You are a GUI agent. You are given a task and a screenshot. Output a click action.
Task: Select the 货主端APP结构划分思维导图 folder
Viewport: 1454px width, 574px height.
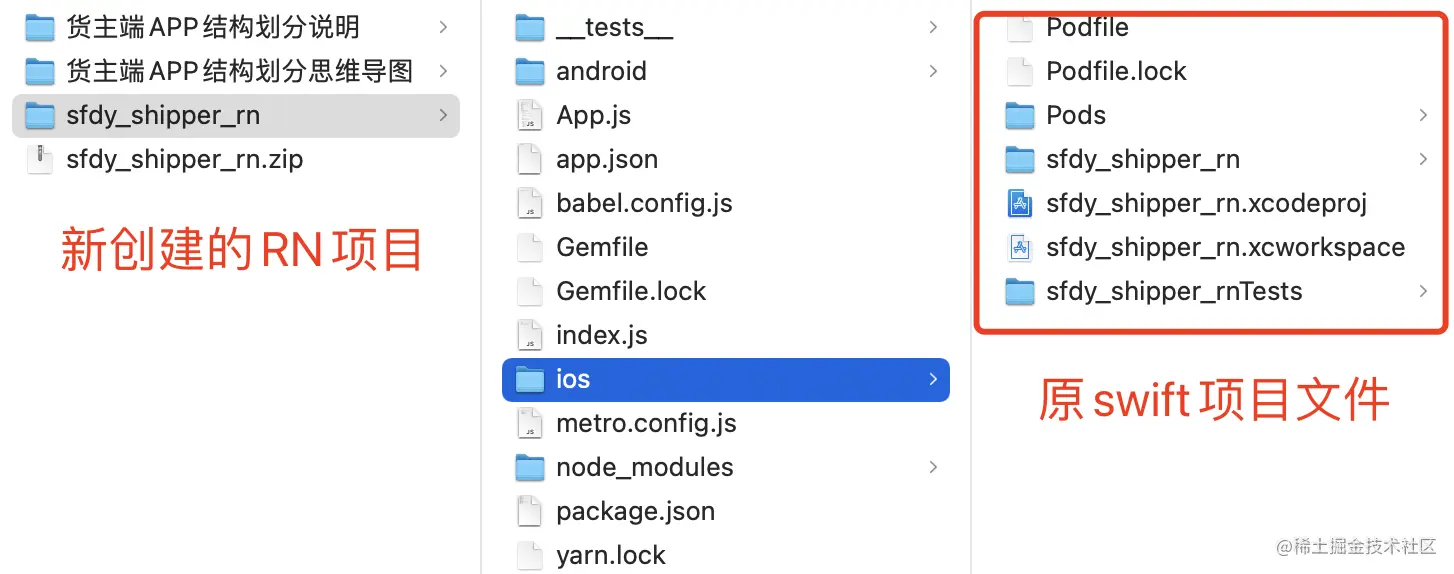coord(239,72)
